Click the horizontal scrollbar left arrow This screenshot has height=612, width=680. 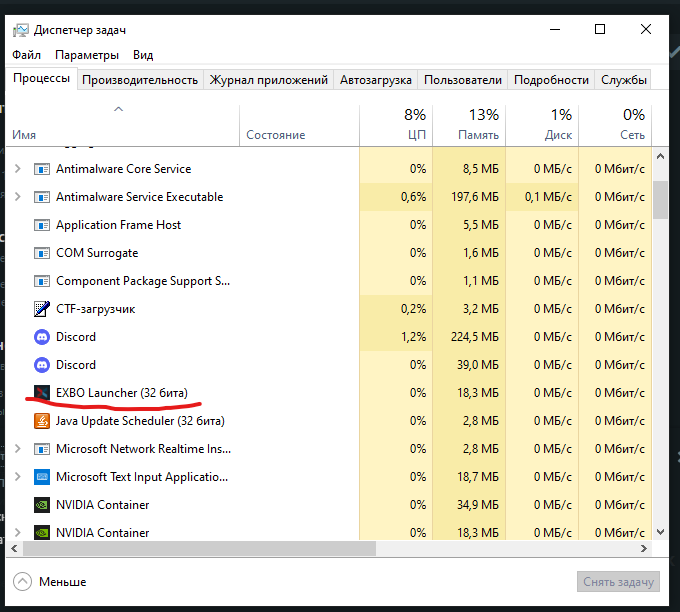point(14,549)
